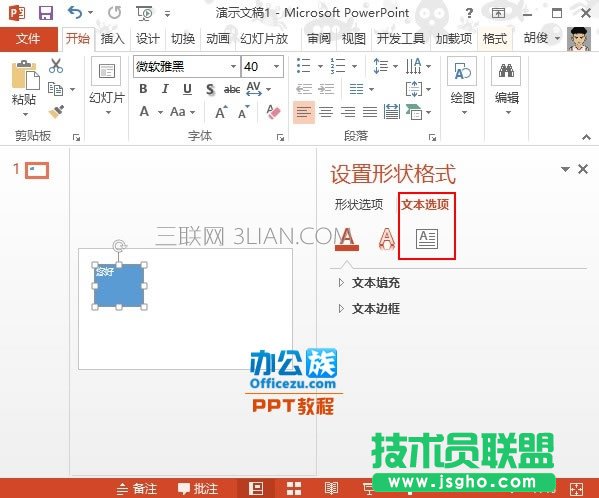Click the Save icon in quick access toolbar
The height and width of the screenshot is (498, 599).
tap(46, 13)
